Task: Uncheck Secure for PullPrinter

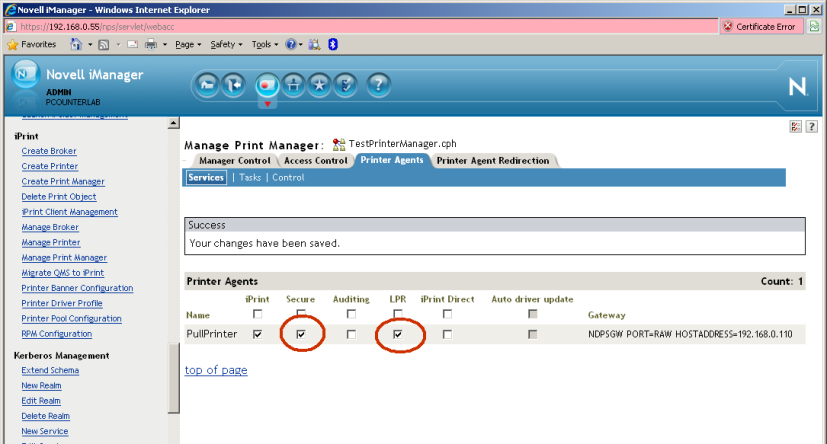Action: 301,334
